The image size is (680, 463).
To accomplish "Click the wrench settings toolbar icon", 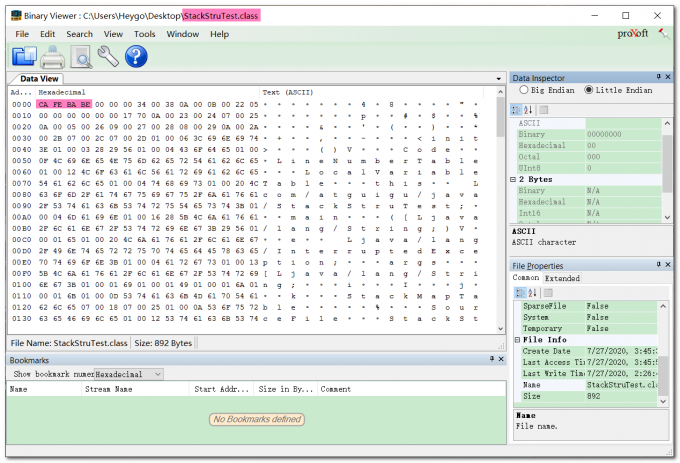I will coord(108,57).
